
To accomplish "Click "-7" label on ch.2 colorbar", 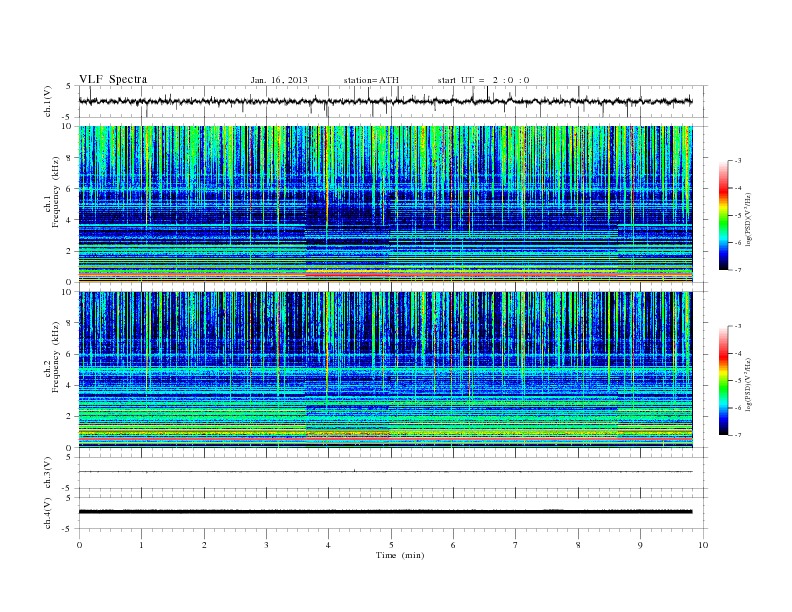I will click(737, 435).
